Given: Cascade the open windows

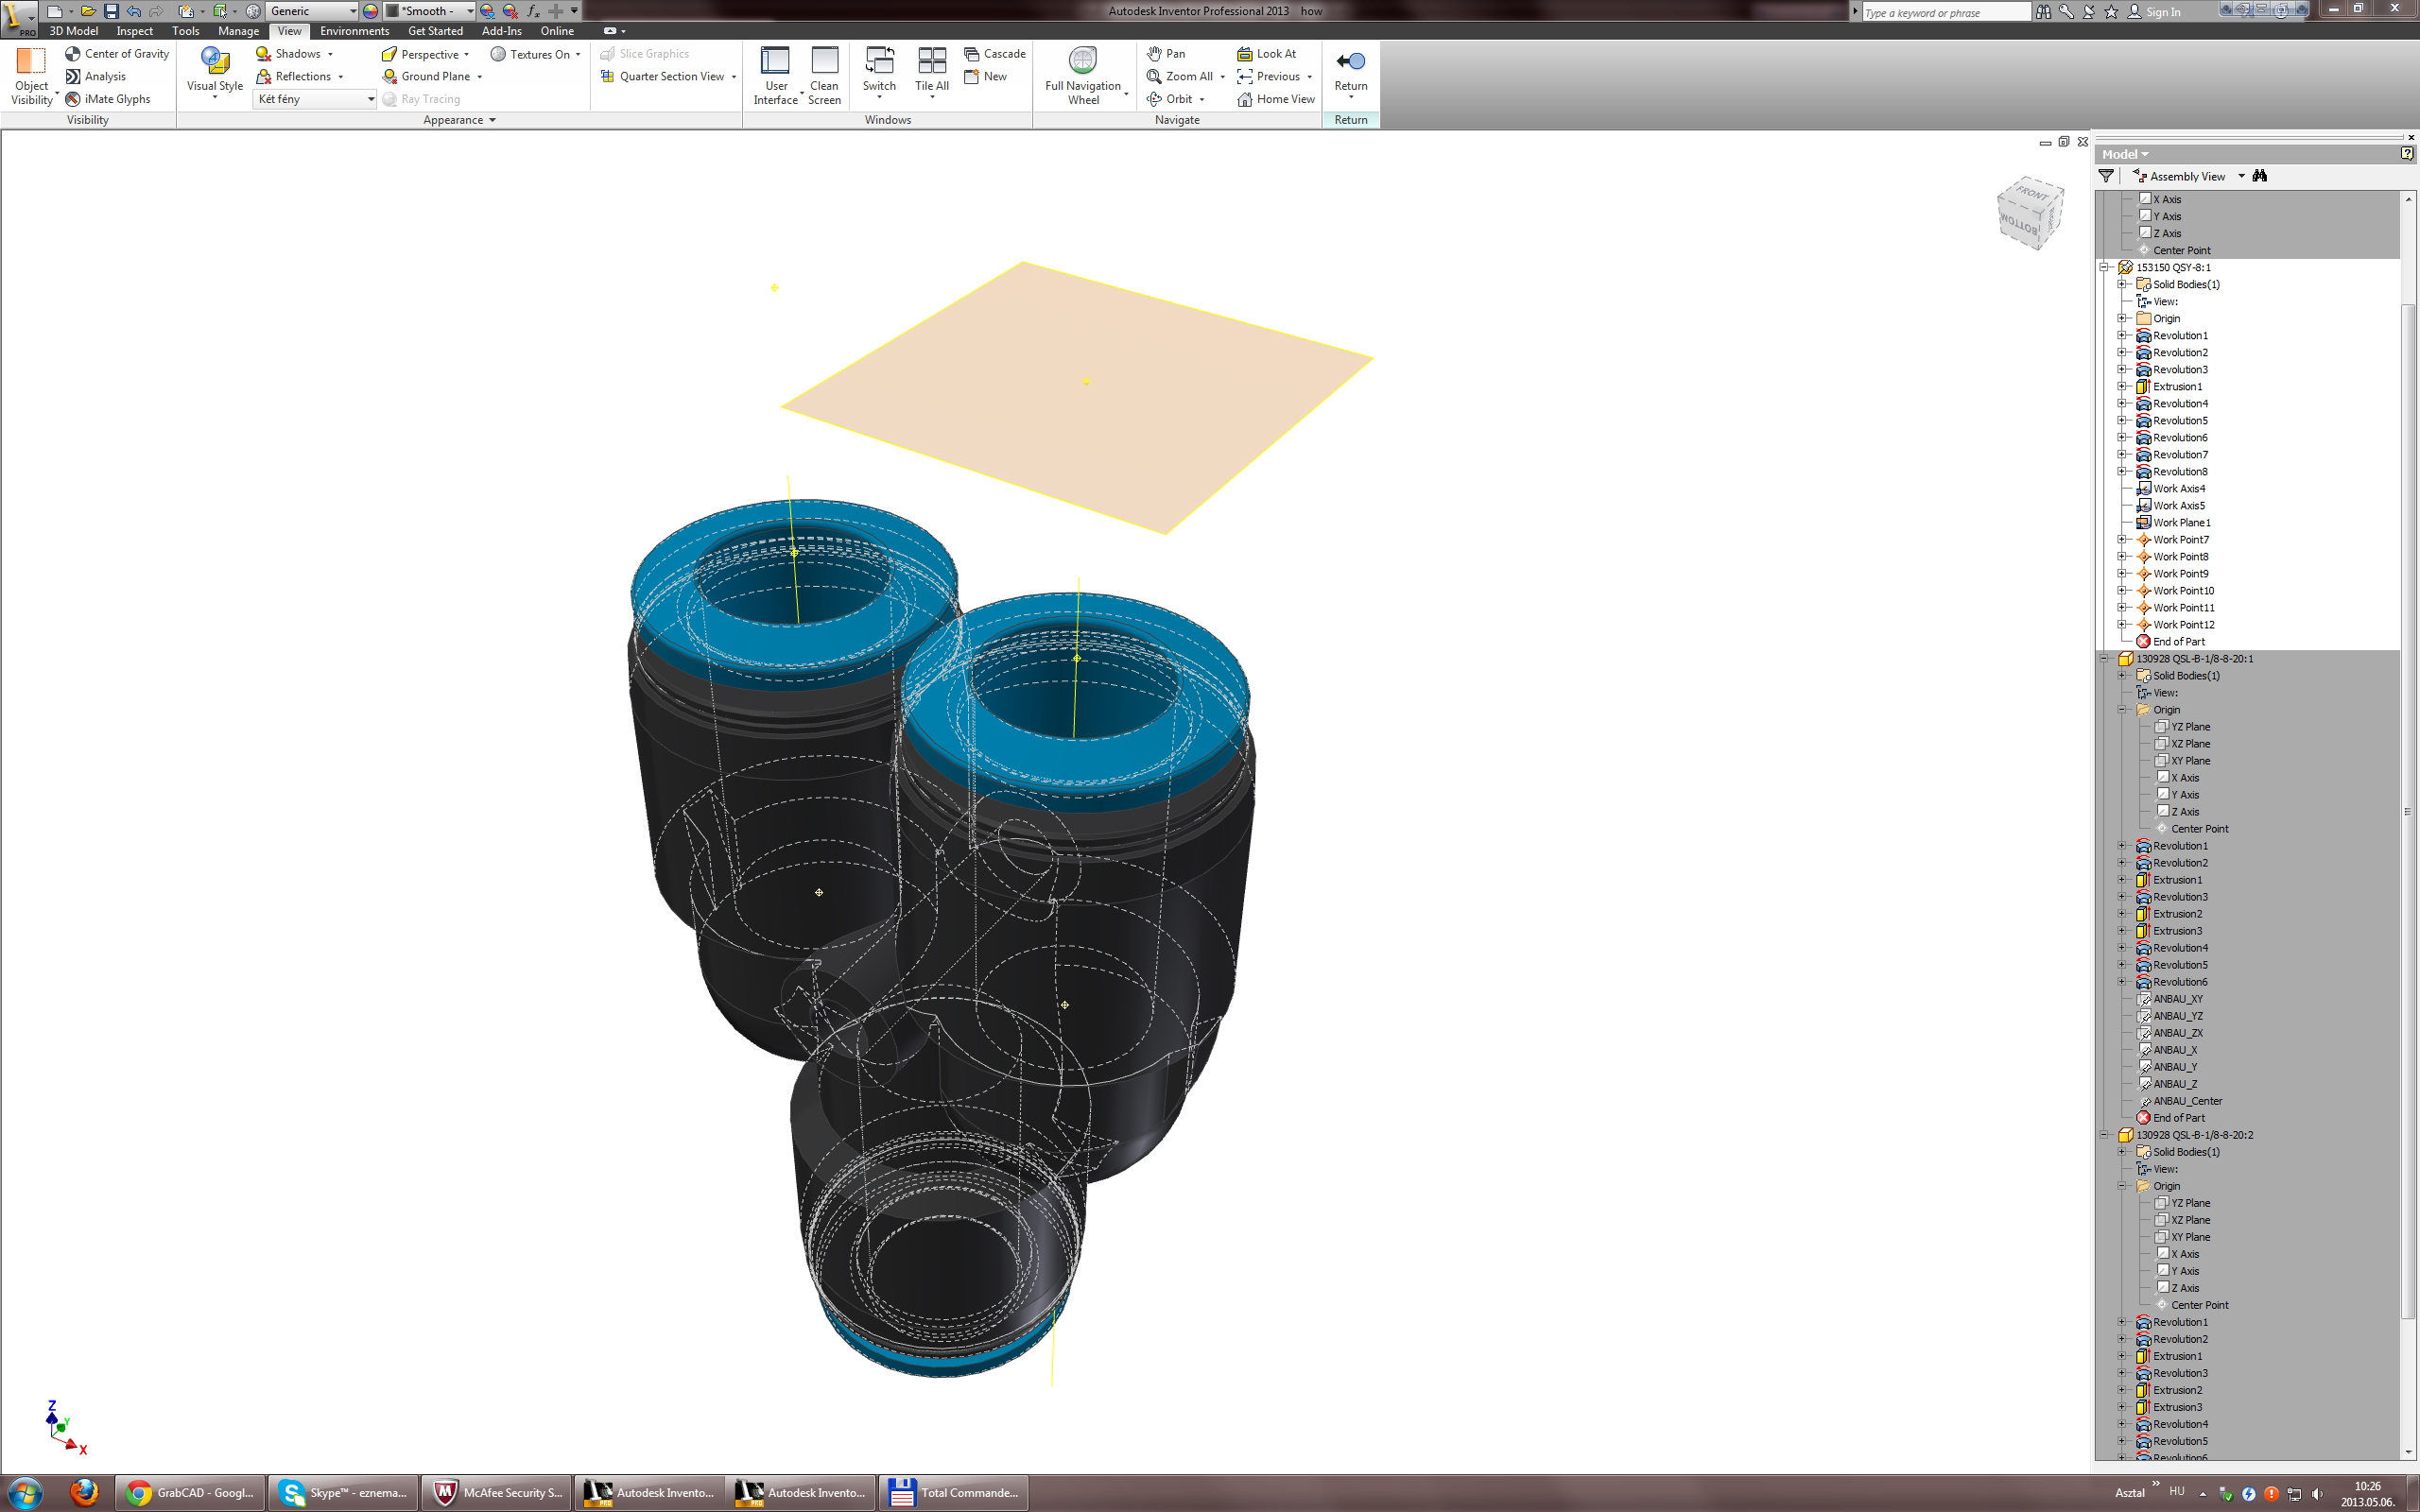Looking at the screenshot, I should click(995, 54).
